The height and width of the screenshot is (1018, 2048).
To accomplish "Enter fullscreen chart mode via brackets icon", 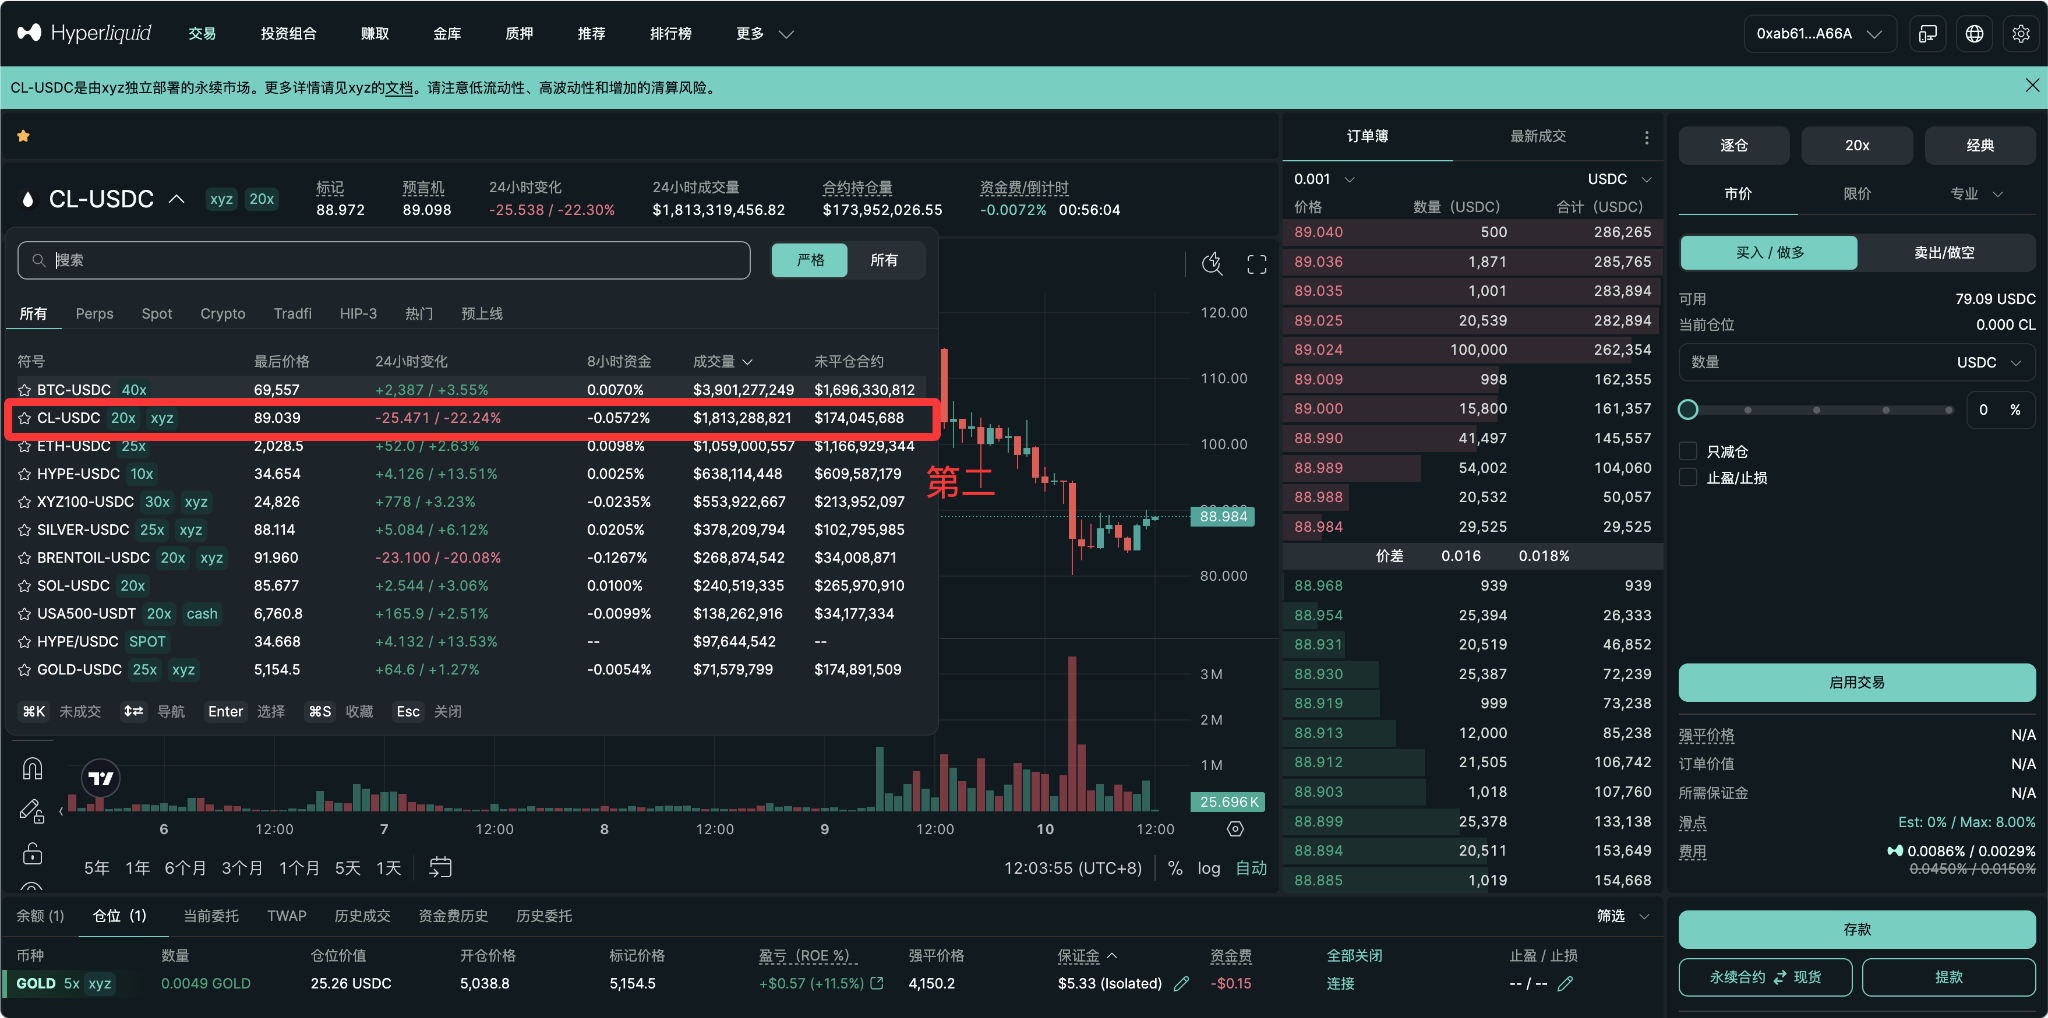I will tap(1257, 264).
